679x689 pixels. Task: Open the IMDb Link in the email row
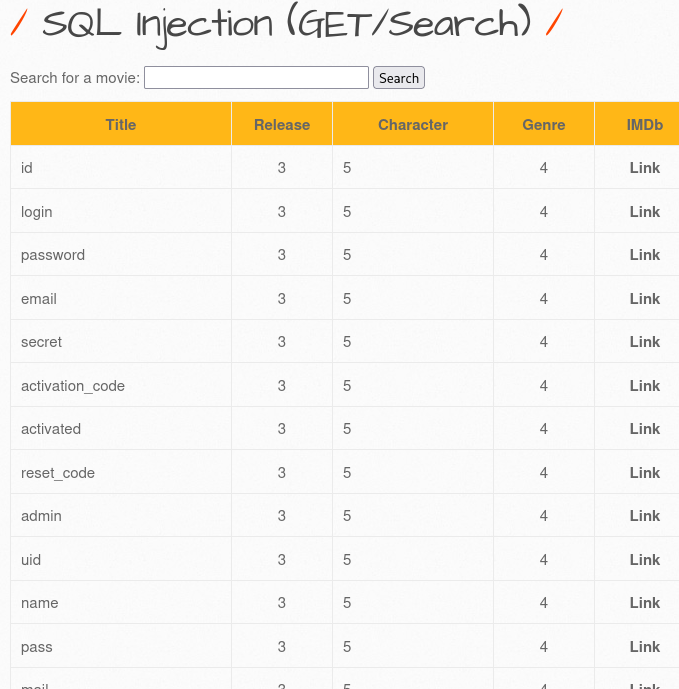click(x=644, y=299)
